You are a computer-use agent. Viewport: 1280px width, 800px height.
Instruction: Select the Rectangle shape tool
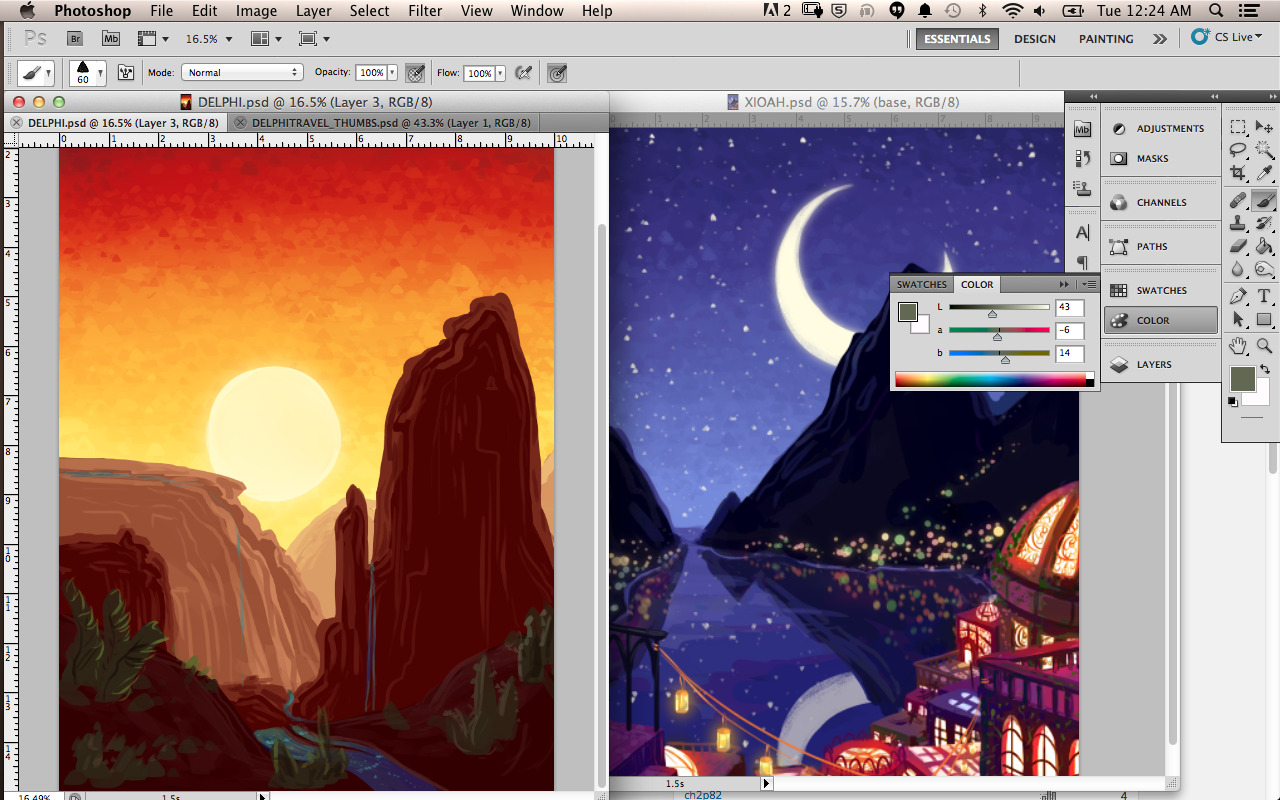(x=1264, y=319)
